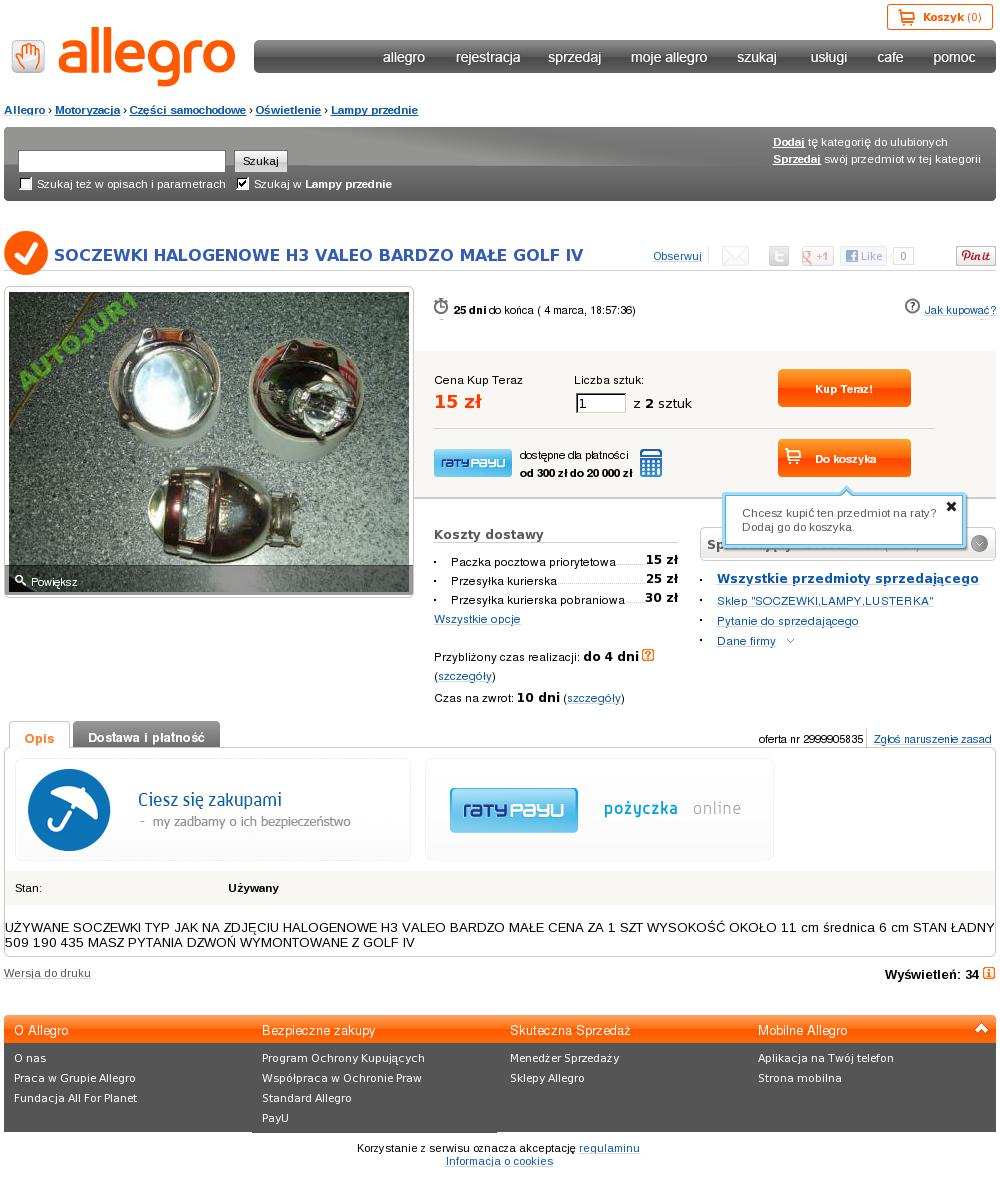Open the moje allegro menu

(669, 57)
